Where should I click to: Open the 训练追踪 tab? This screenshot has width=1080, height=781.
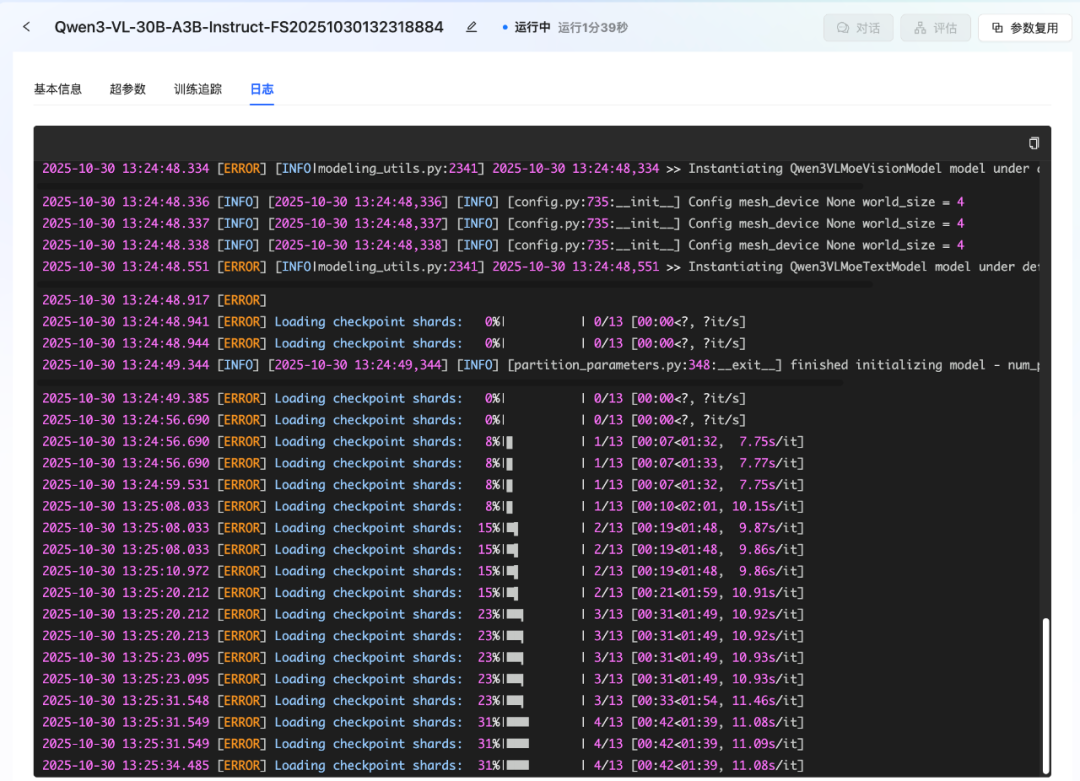198,89
